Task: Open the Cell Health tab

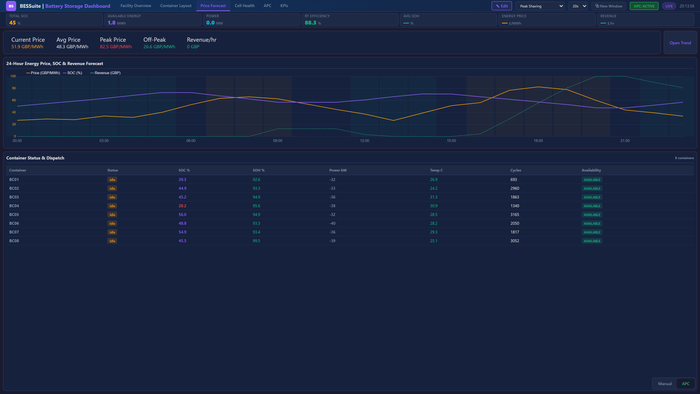Action: (x=245, y=6)
